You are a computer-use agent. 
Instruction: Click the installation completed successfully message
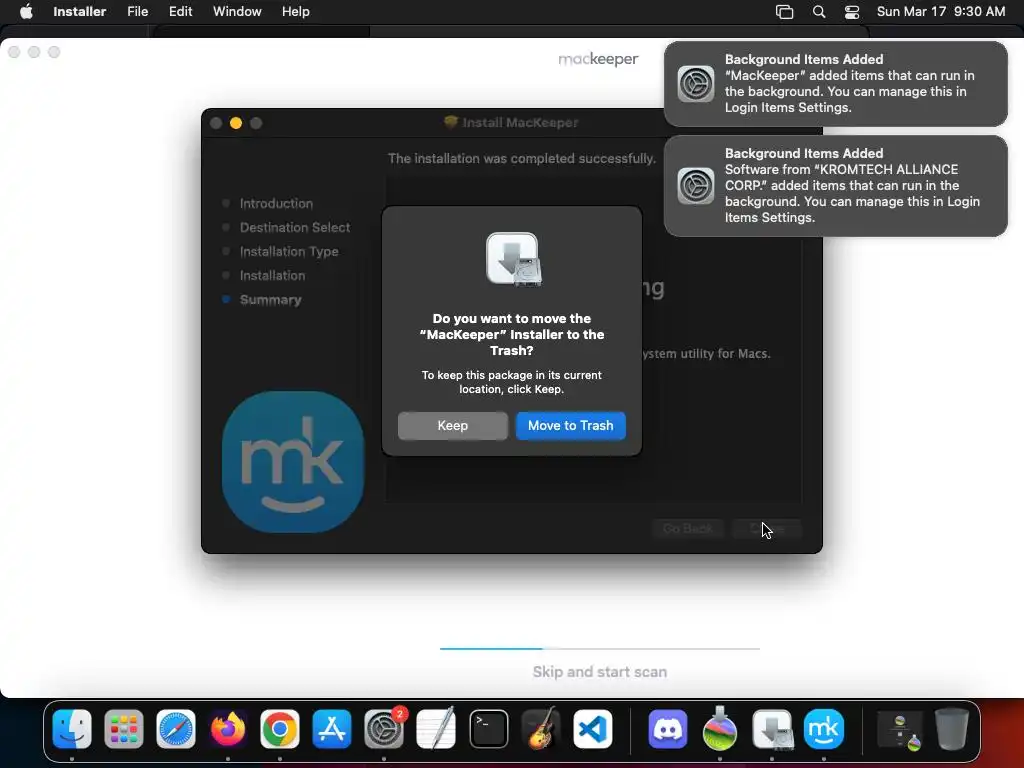[521, 159]
